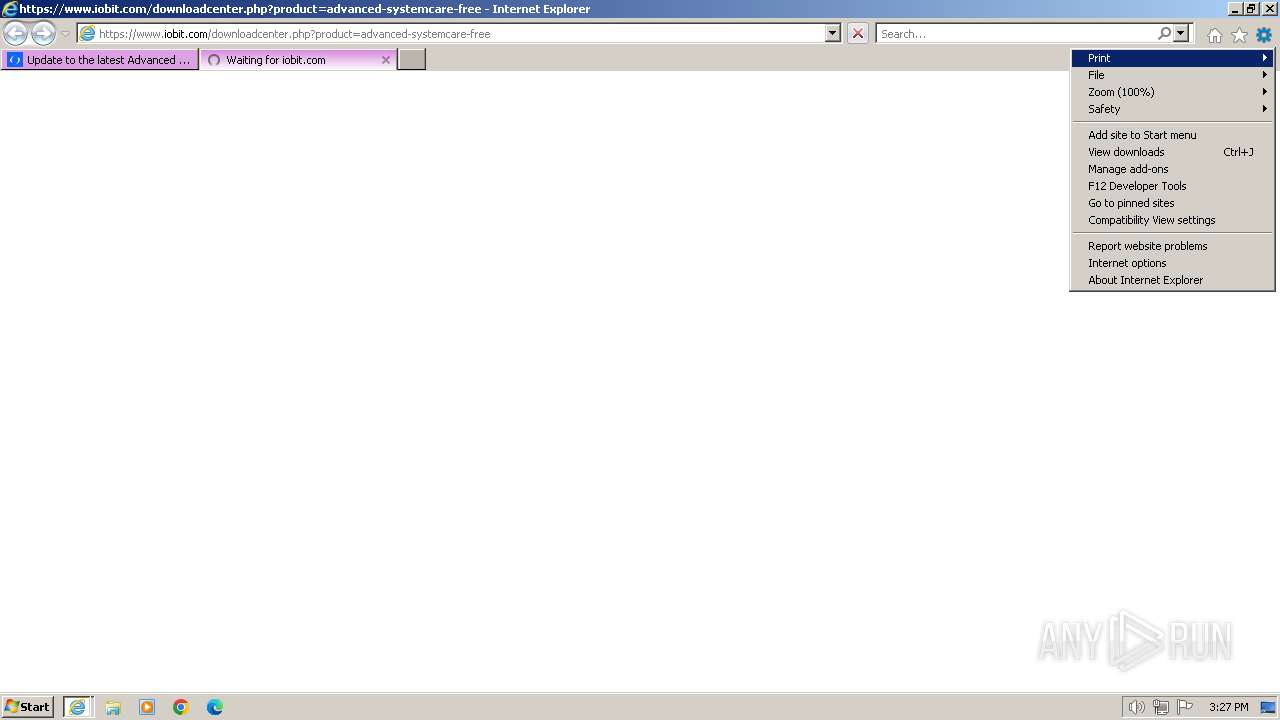Open the Print submenu
Screen dimensions: 1280x720
pos(1172,58)
